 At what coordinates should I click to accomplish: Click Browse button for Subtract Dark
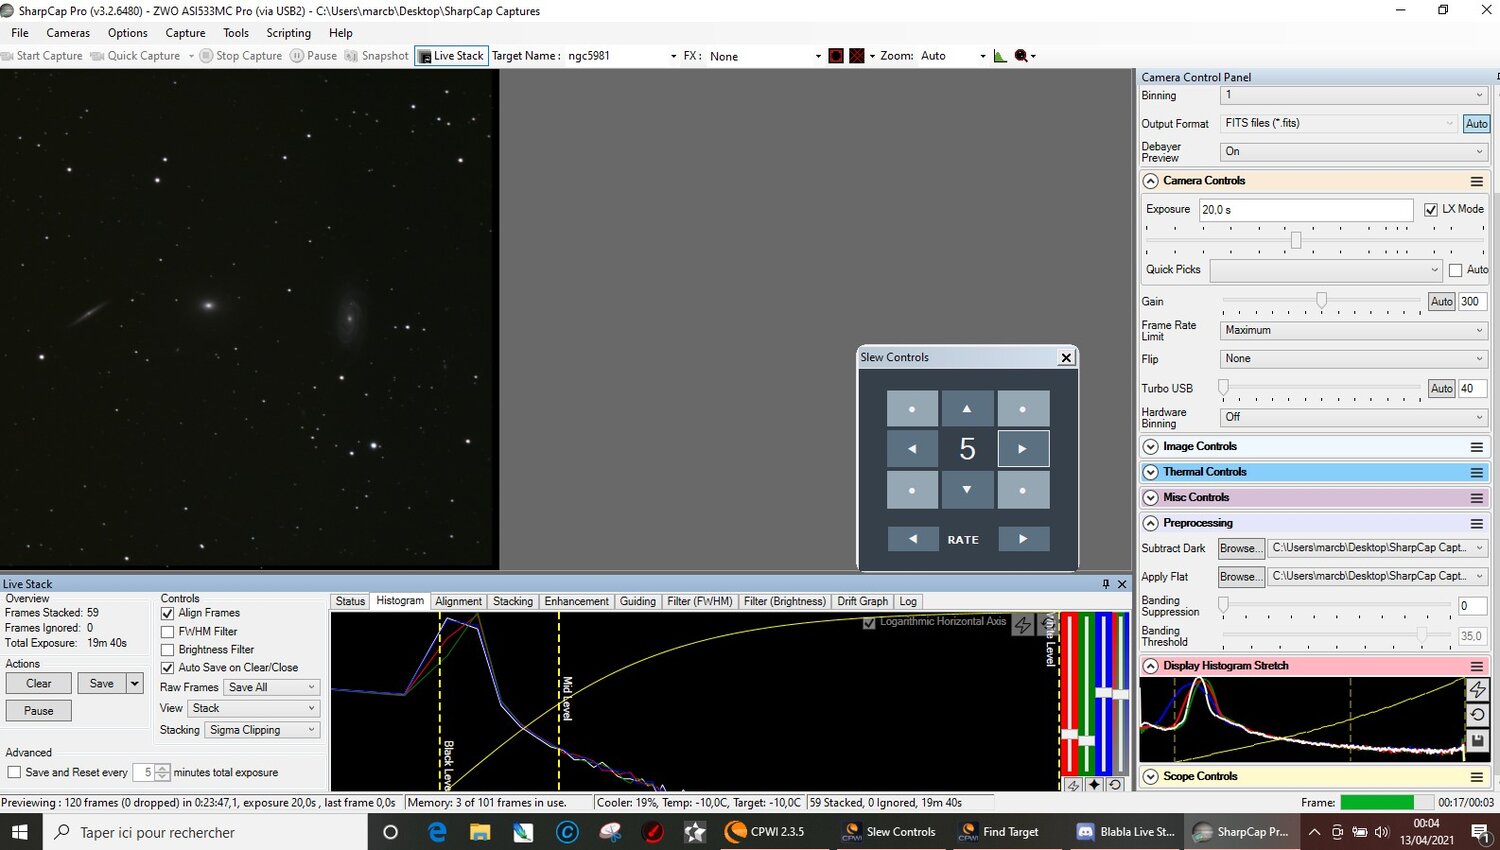[x=1240, y=548]
